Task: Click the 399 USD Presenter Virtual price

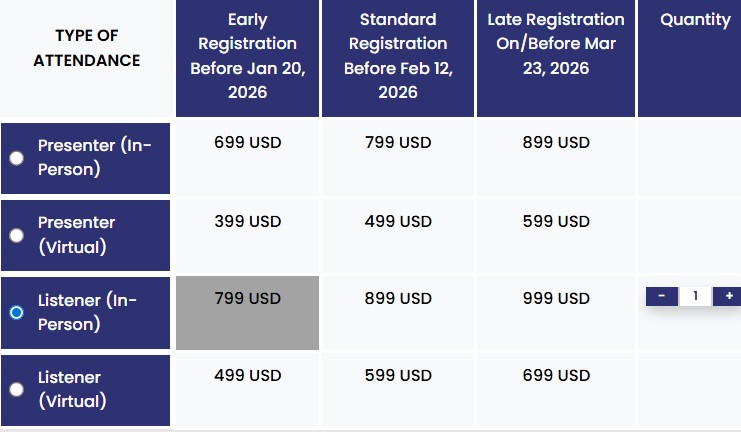Action: click(248, 221)
